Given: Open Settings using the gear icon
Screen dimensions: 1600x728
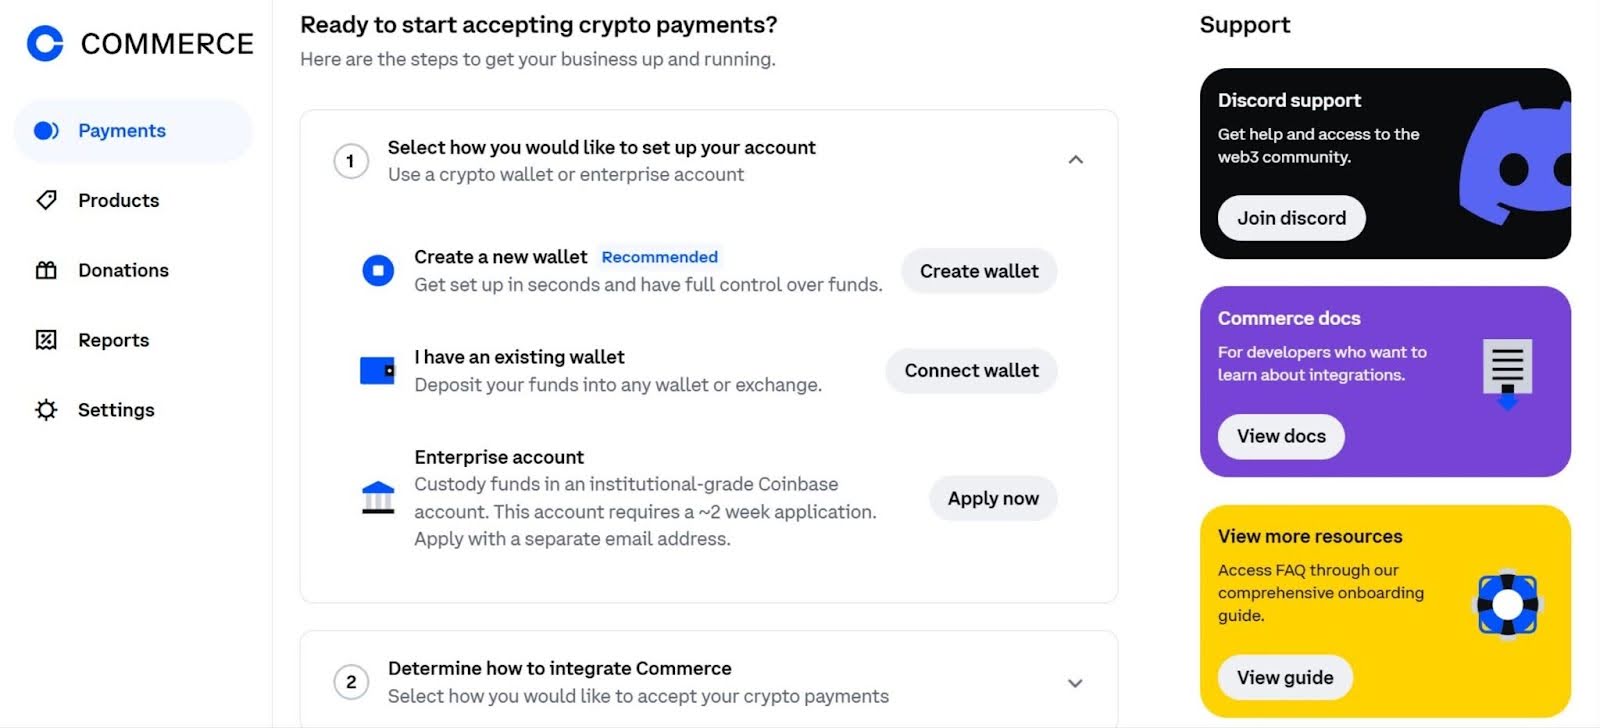Looking at the screenshot, I should click(x=46, y=410).
